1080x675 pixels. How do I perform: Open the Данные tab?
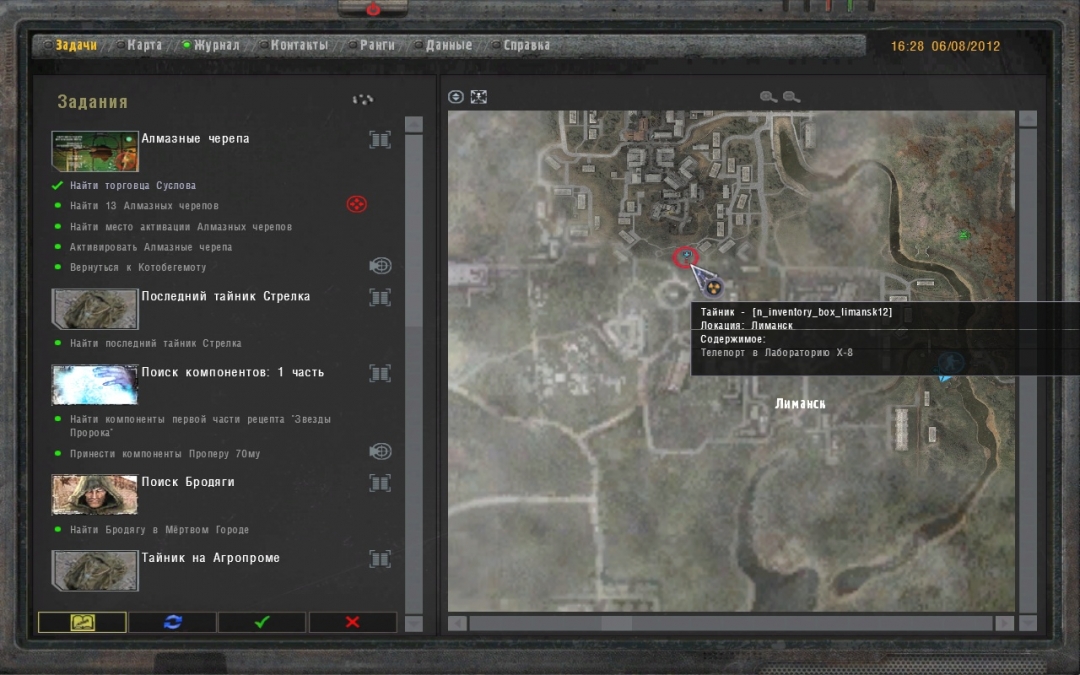pos(448,45)
